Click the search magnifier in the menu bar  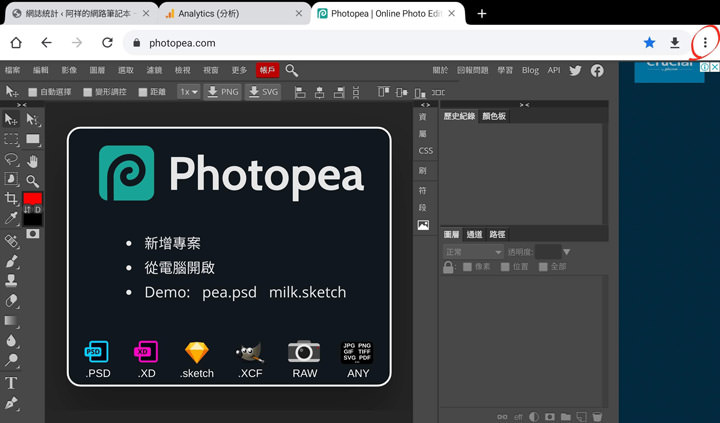click(292, 70)
